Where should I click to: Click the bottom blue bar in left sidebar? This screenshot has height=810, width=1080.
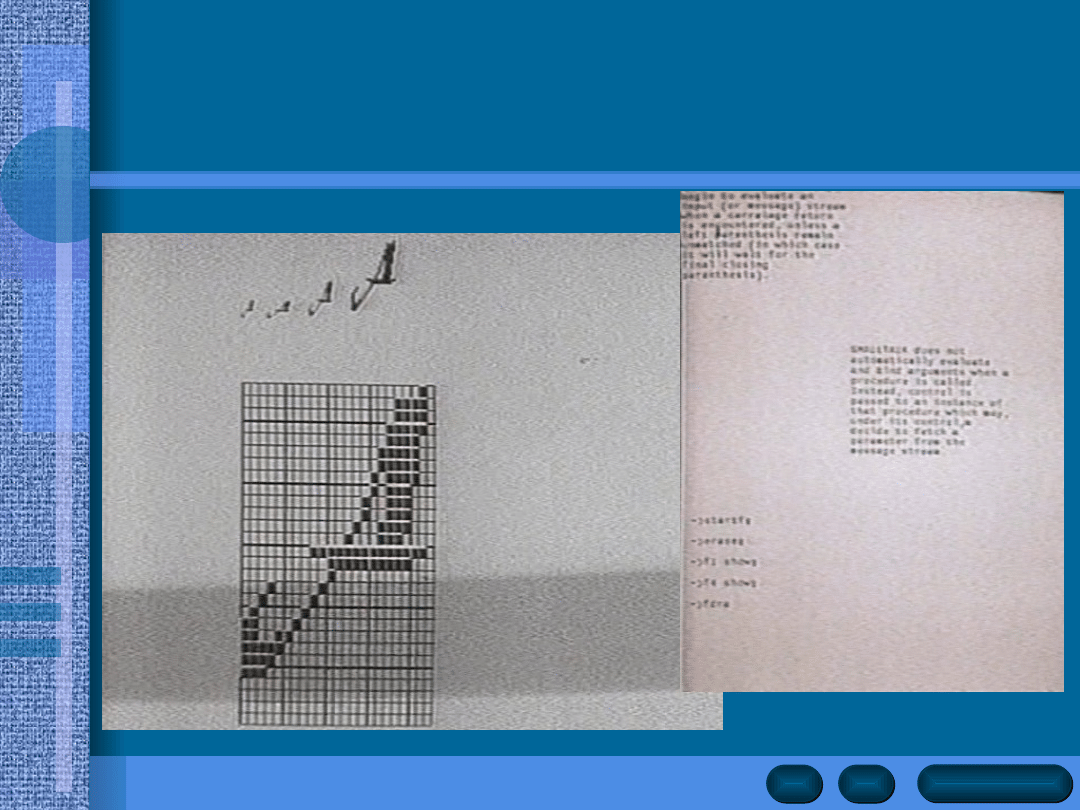pyautogui.click(x=30, y=648)
